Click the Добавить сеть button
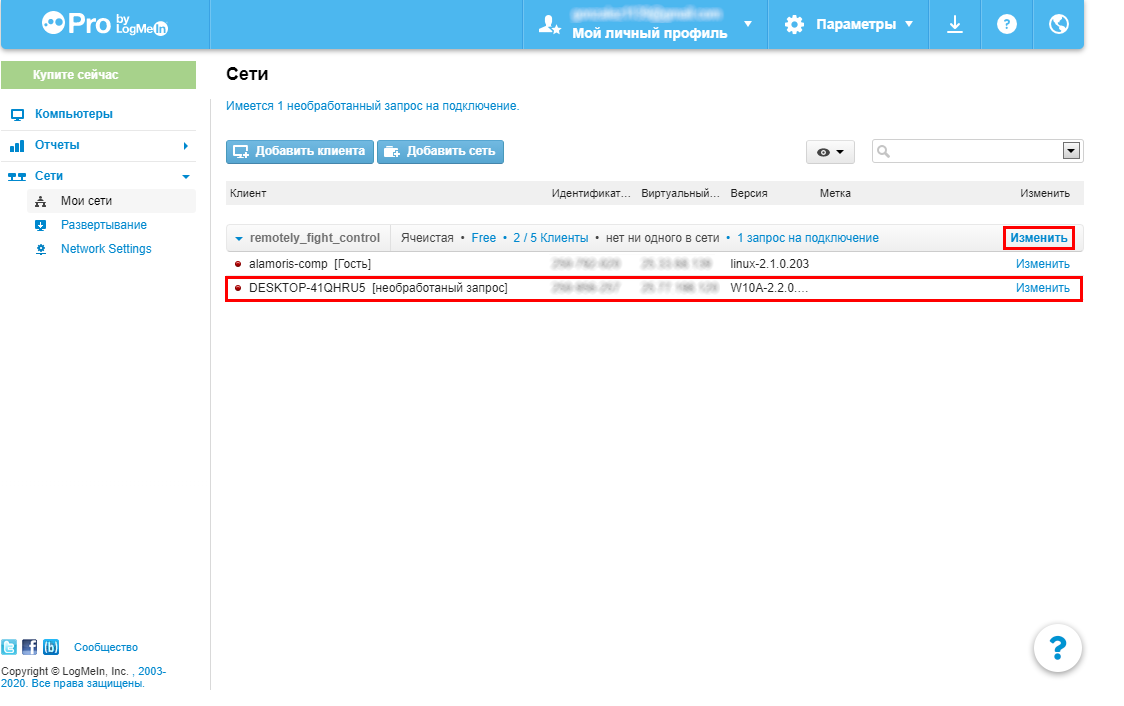1124x706 pixels. click(440, 151)
